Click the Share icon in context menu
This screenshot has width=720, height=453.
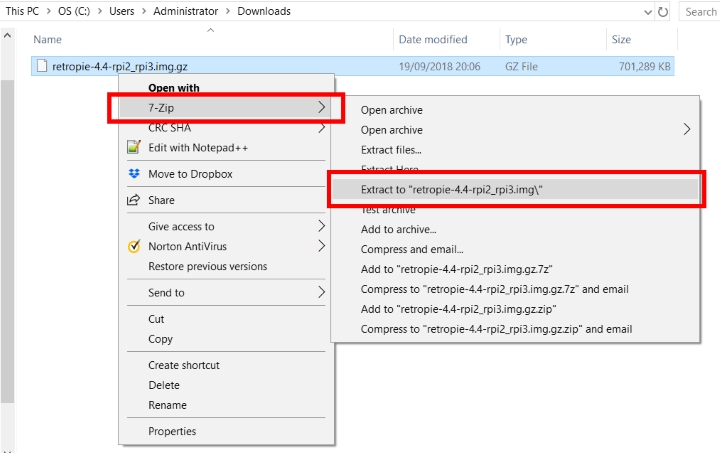point(133,200)
